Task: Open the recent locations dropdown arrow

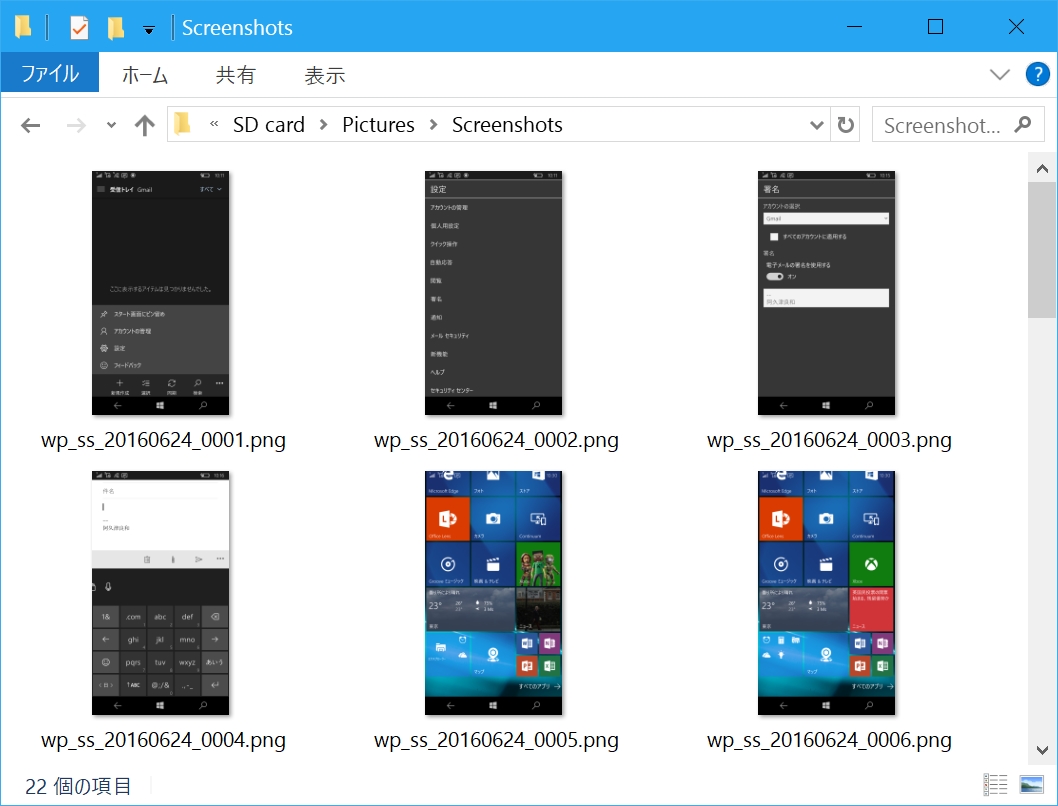Action: pyautogui.click(x=110, y=124)
